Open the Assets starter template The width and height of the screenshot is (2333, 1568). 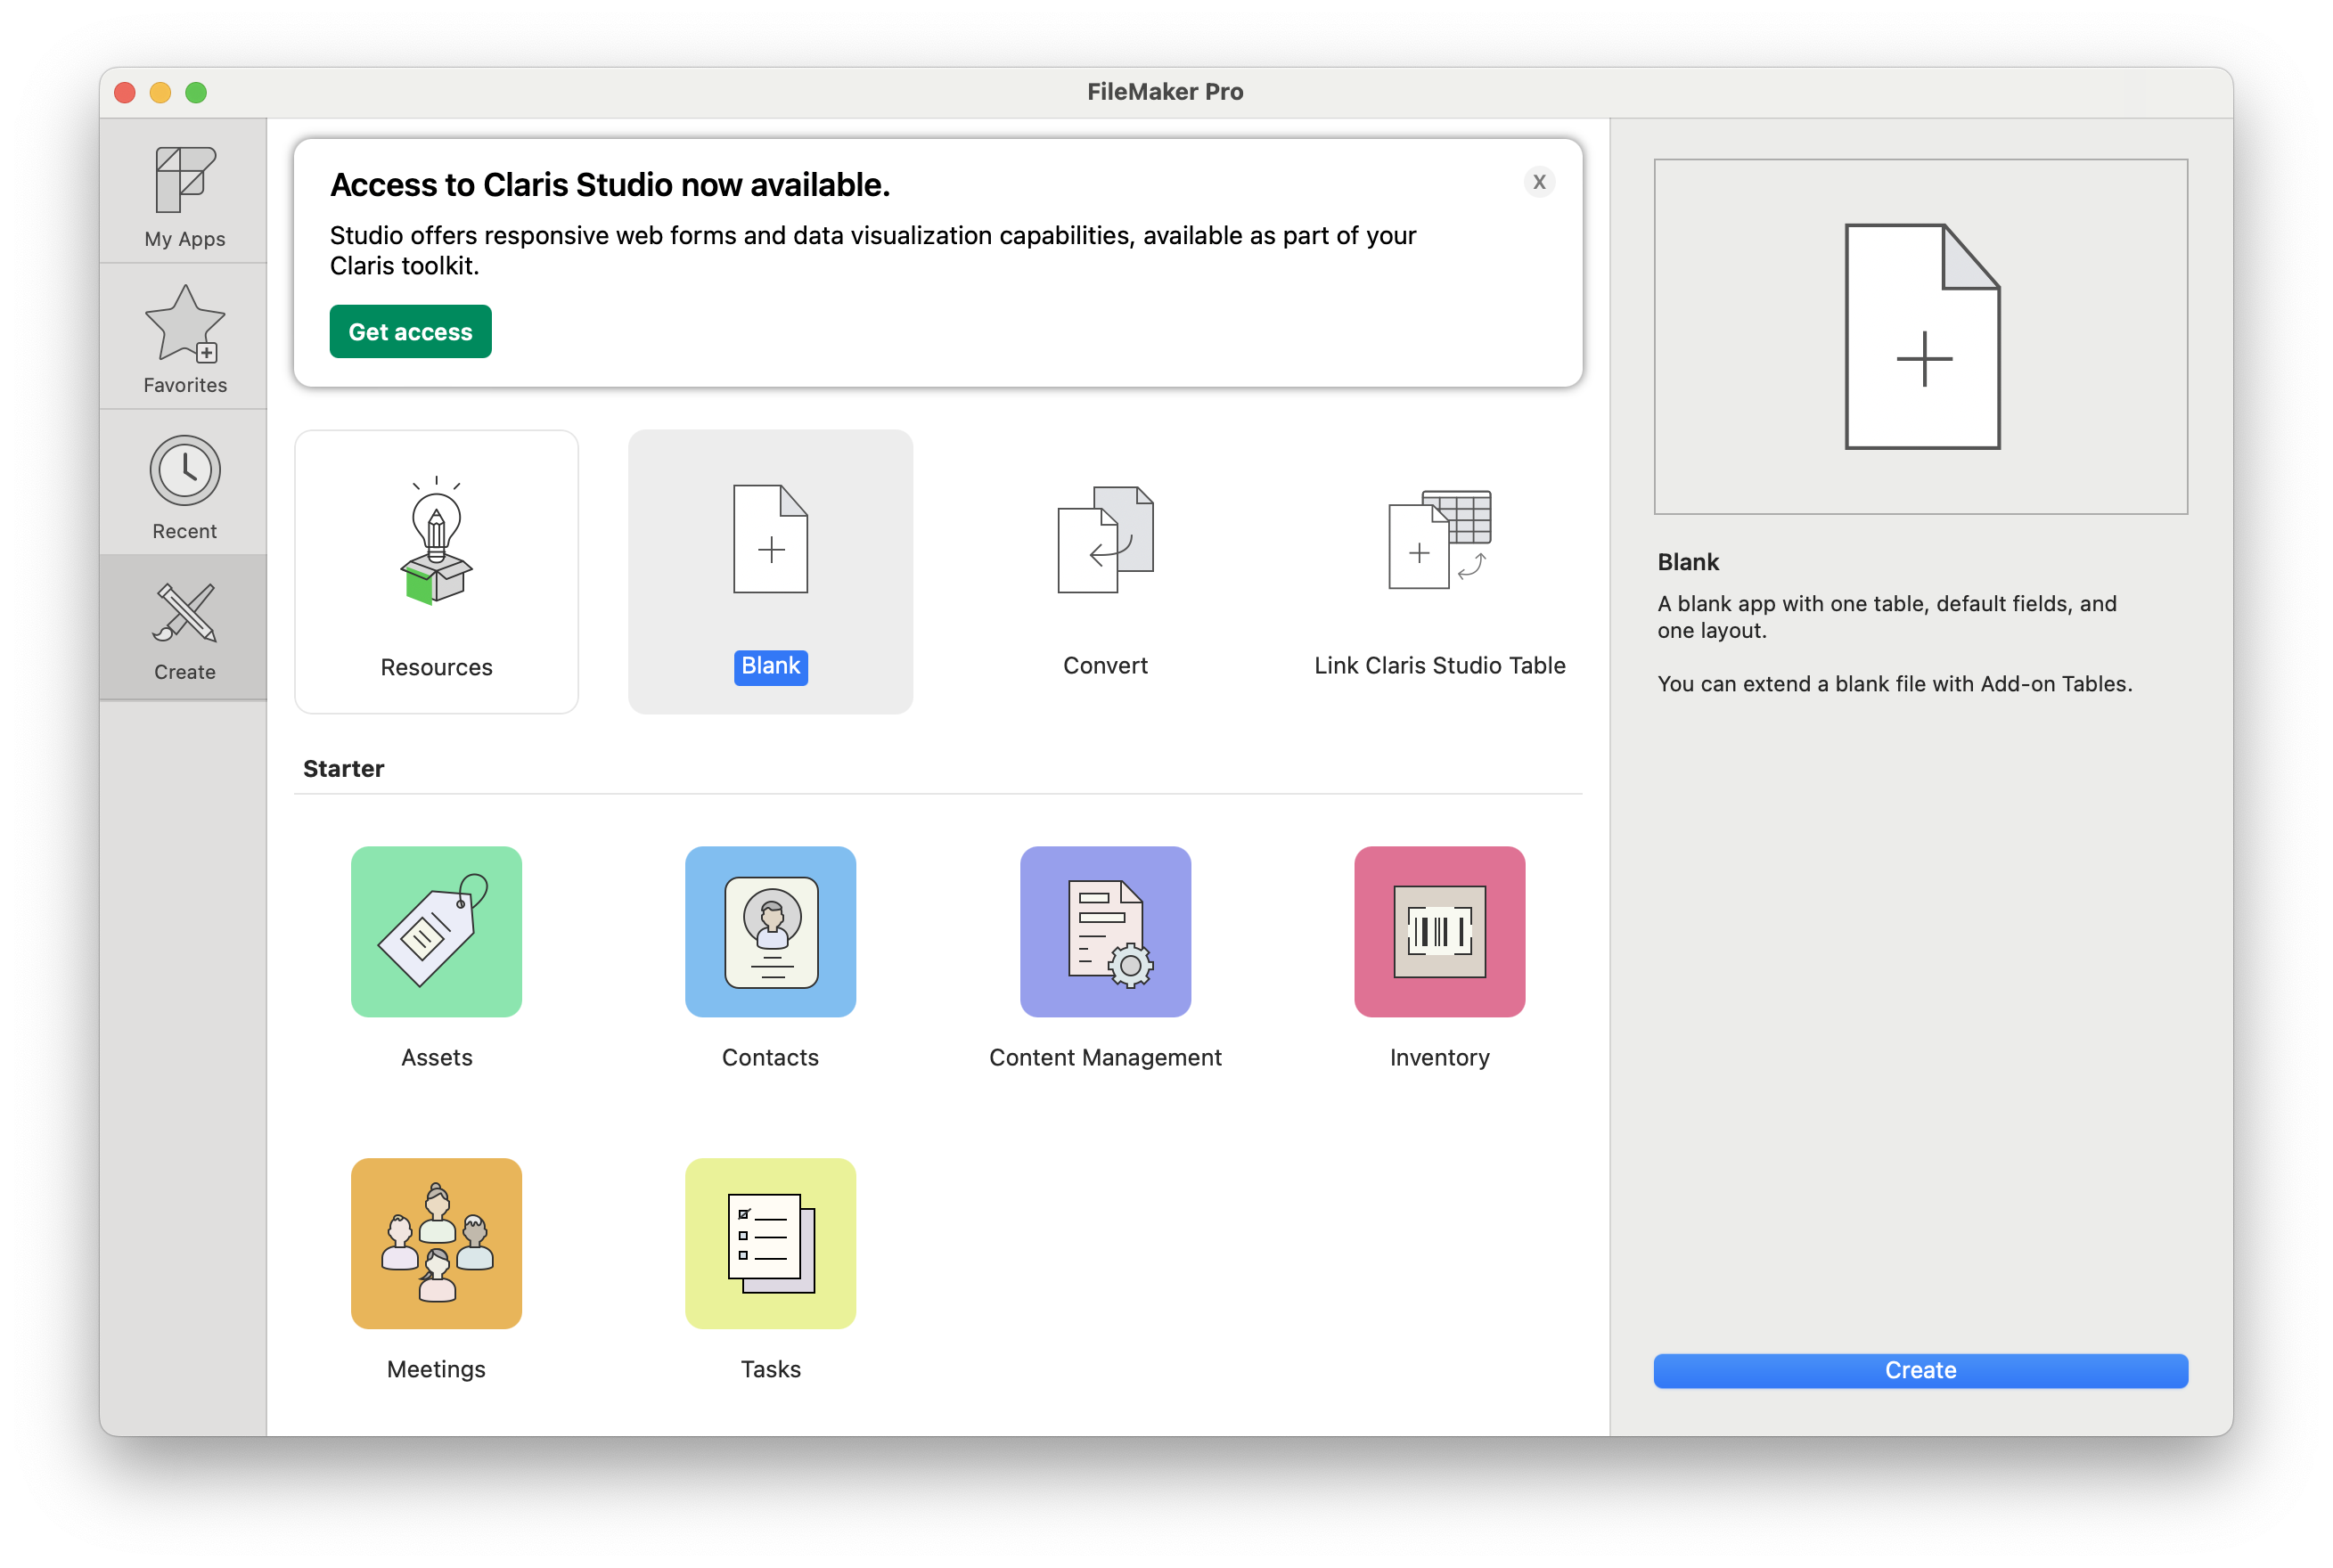click(436, 931)
